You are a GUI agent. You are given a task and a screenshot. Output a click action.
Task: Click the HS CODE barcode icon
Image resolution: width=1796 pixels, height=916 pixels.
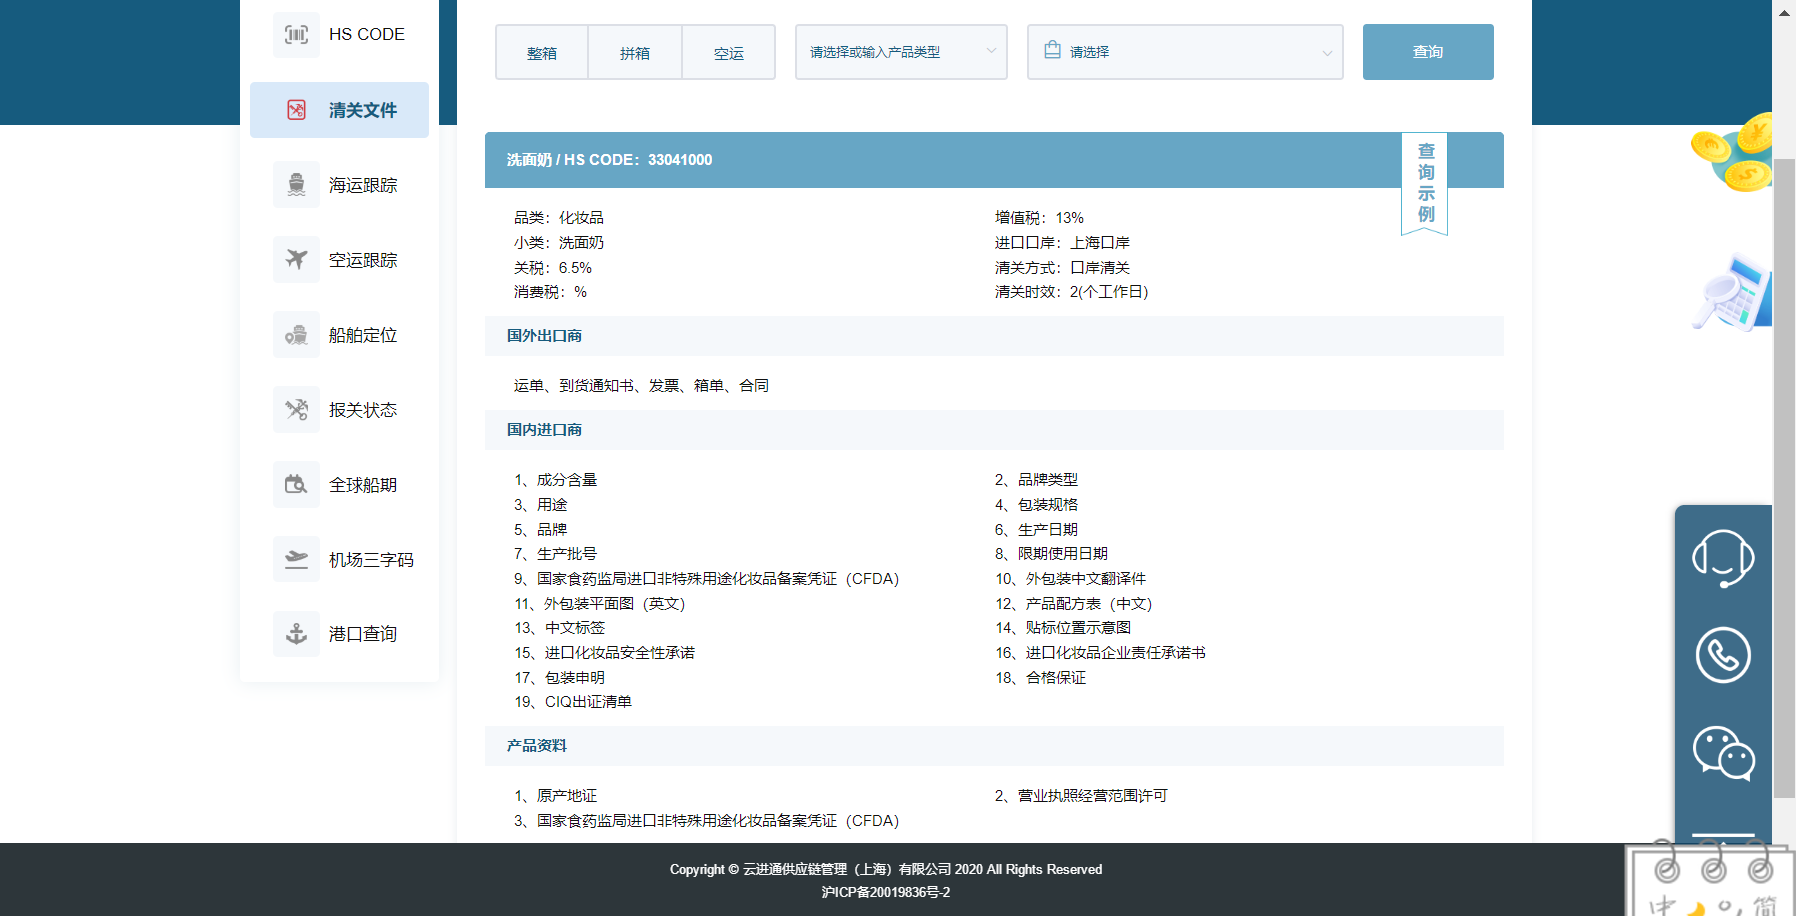[x=296, y=35]
